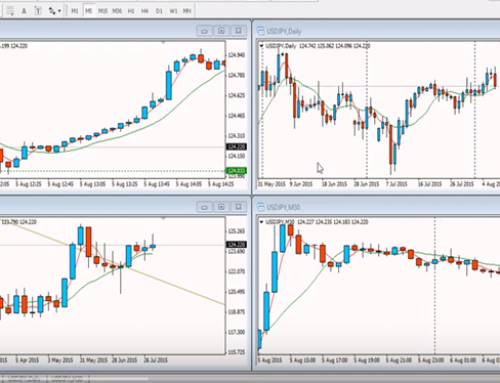The width and height of the screenshot is (500, 383).
Task: Switch to the MN monthly timeframe
Action: [187, 11]
